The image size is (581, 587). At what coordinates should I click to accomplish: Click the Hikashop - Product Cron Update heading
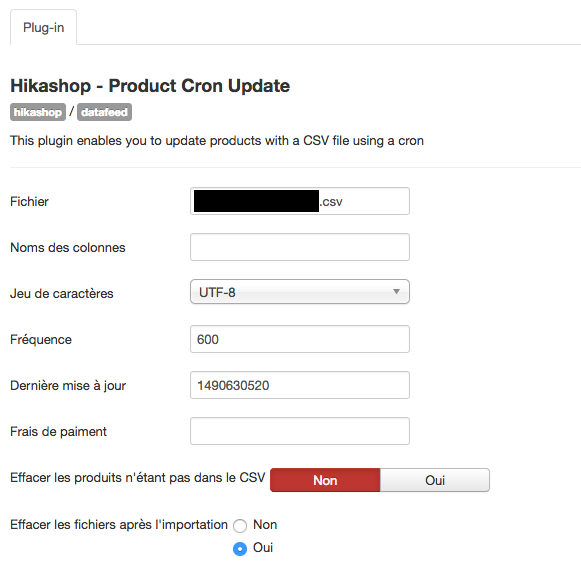(x=150, y=86)
